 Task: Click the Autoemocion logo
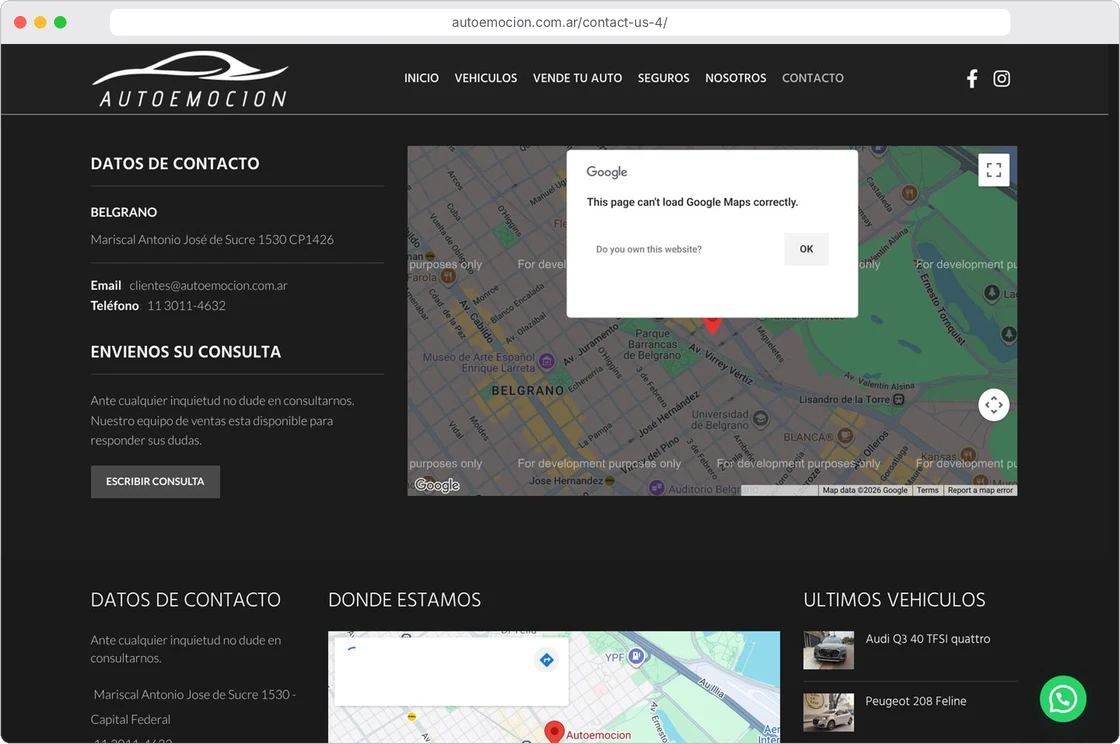[190, 79]
